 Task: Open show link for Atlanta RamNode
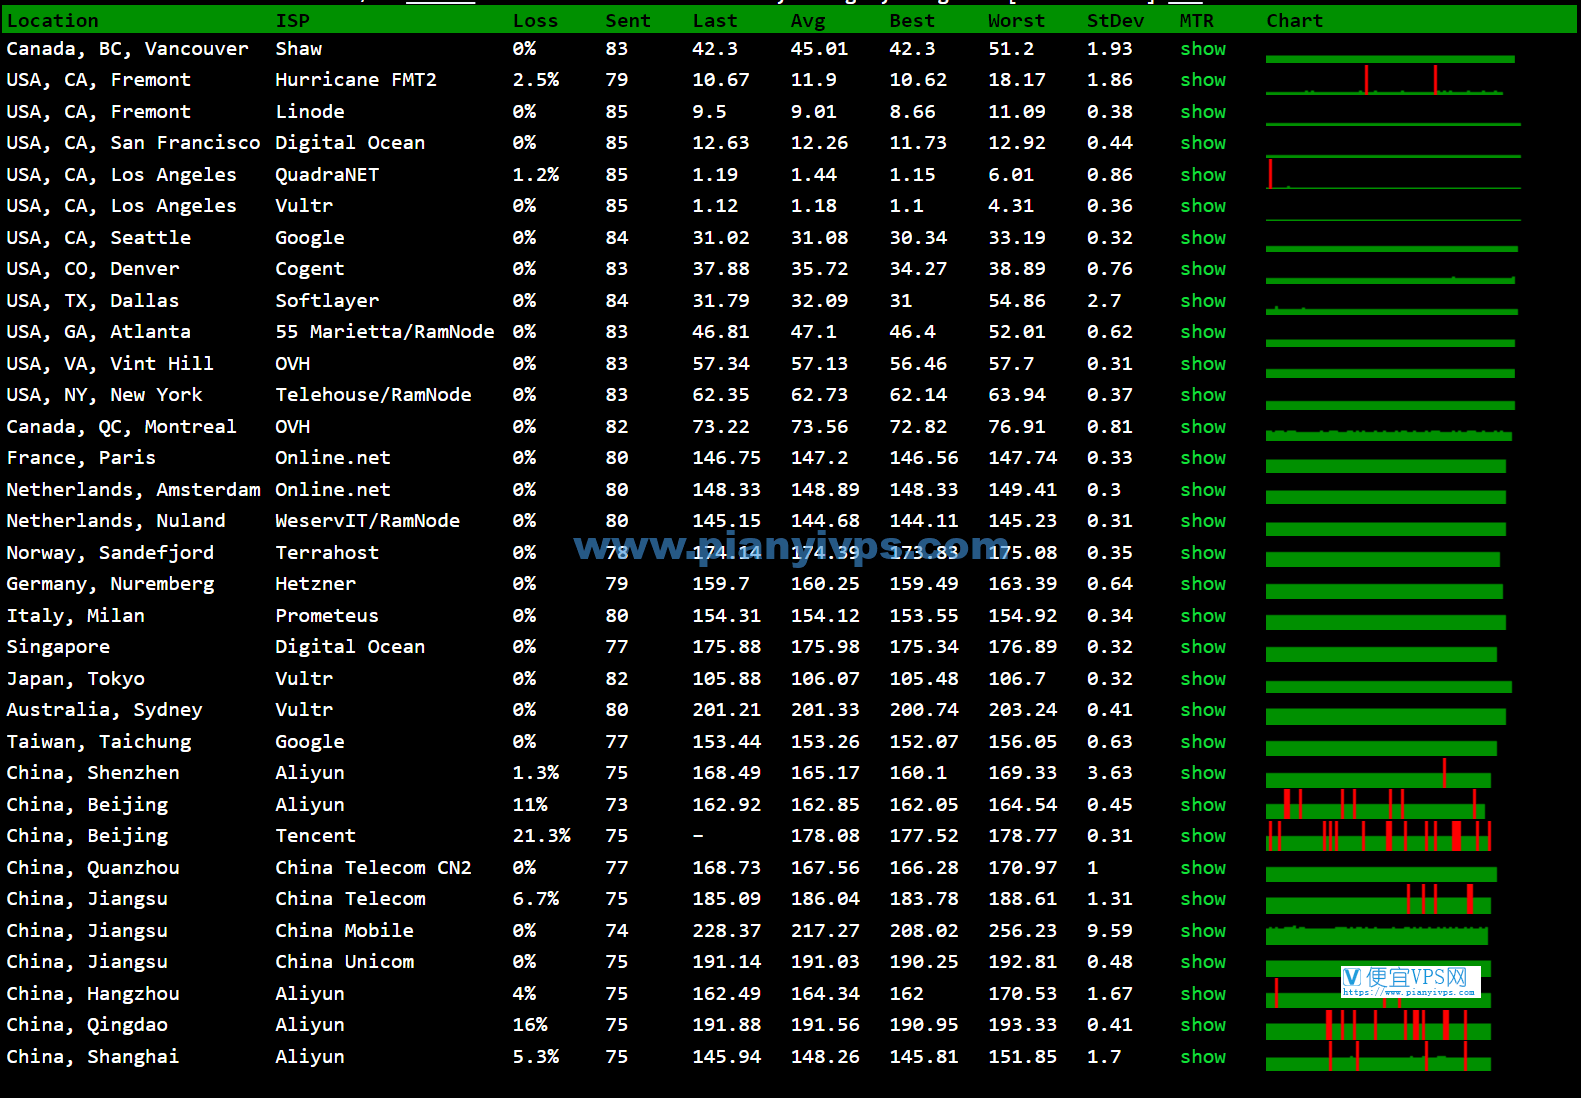(1203, 332)
